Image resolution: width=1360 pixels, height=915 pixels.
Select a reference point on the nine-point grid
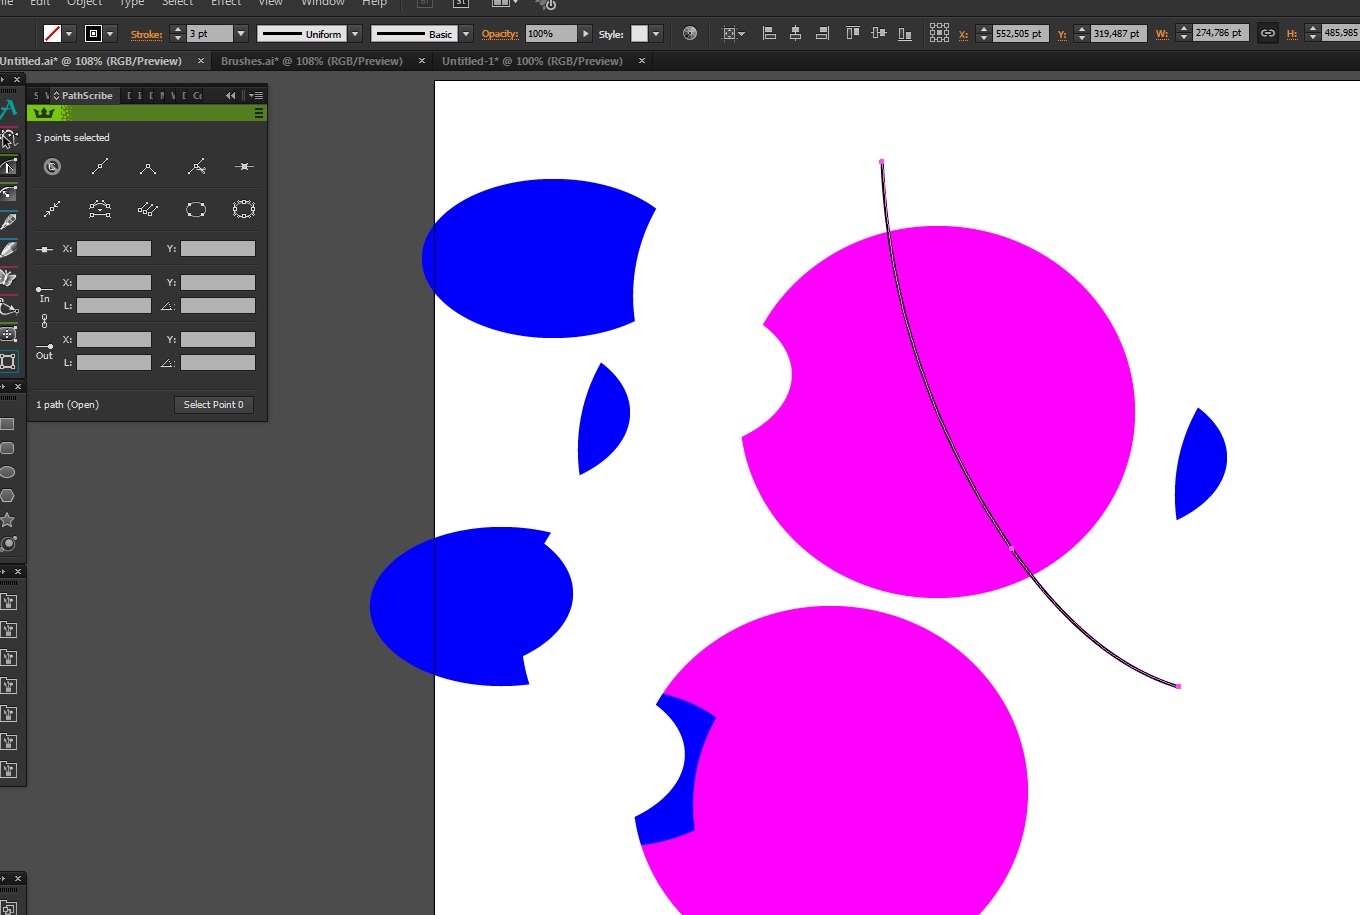coord(939,34)
